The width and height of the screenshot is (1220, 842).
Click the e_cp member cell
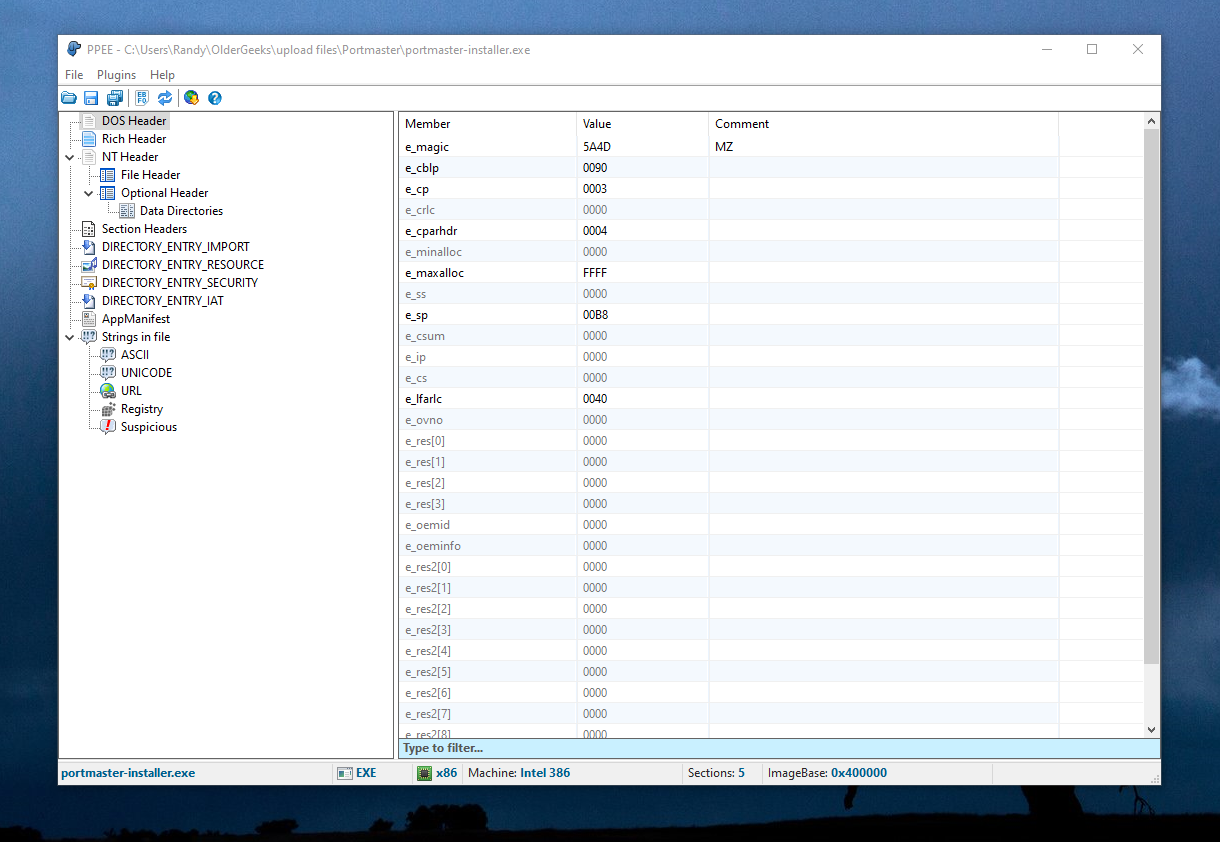point(488,189)
